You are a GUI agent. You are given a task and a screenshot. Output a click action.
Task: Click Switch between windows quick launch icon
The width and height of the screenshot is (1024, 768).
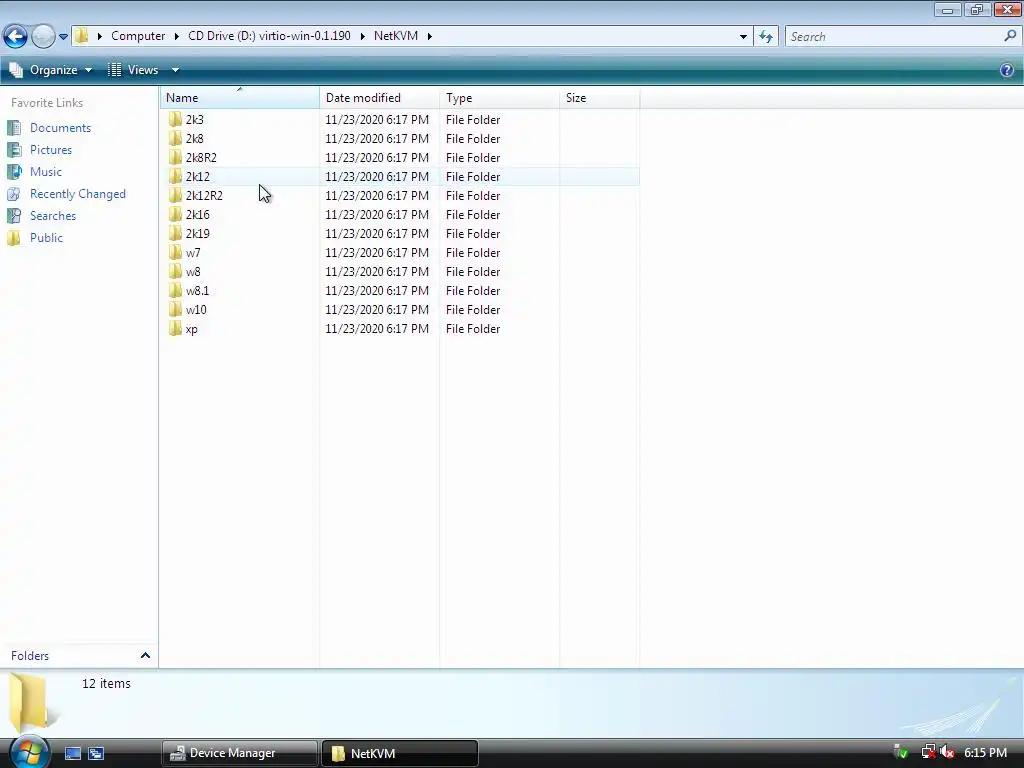(x=96, y=754)
